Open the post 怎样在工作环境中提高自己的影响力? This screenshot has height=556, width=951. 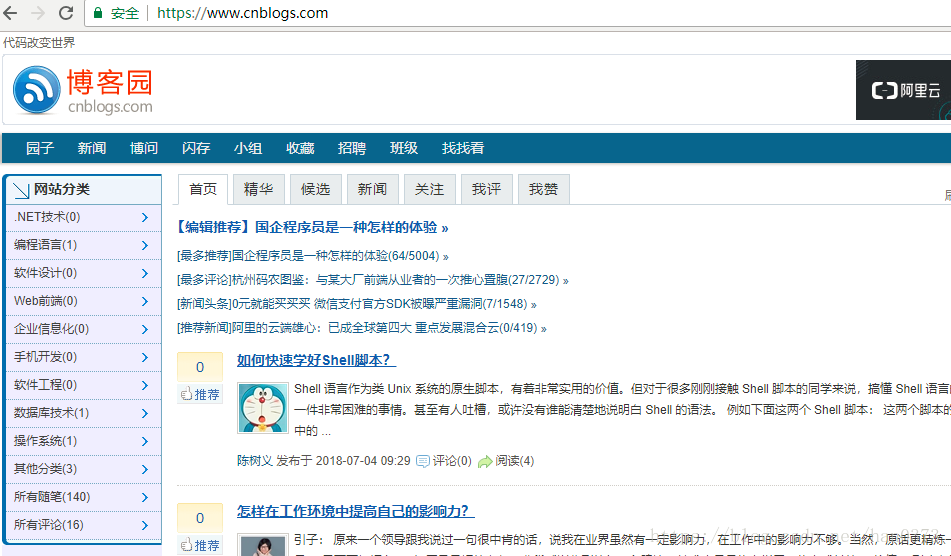click(355, 511)
